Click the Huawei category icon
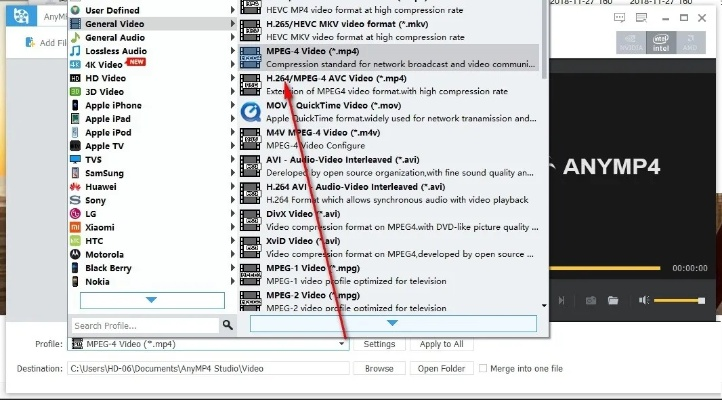This screenshot has width=722, height=400. 74,186
